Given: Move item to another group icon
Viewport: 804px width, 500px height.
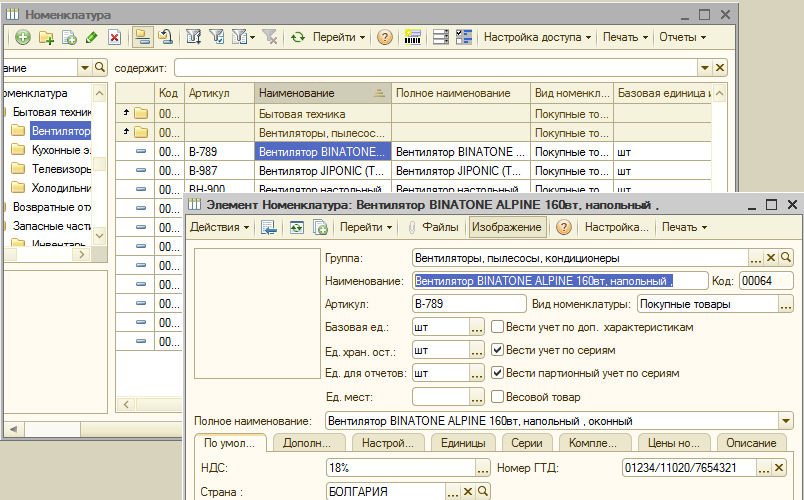Looking at the screenshot, I should point(165,37).
